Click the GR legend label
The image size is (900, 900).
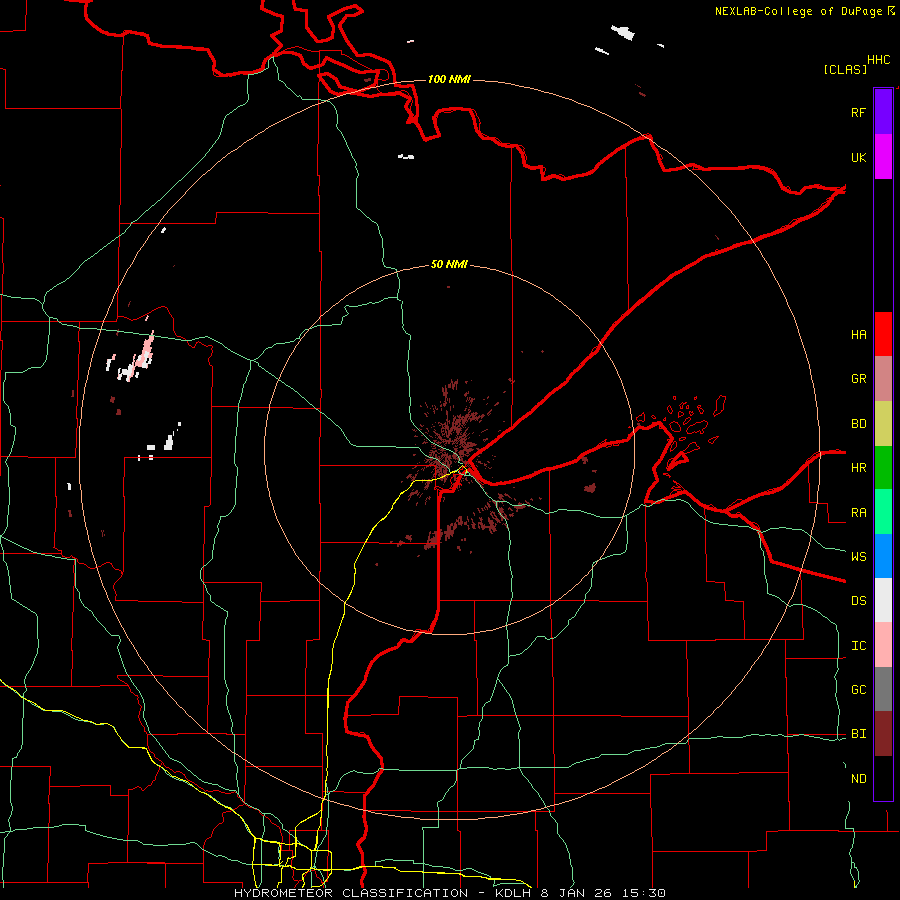pyautogui.click(x=859, y=379)
